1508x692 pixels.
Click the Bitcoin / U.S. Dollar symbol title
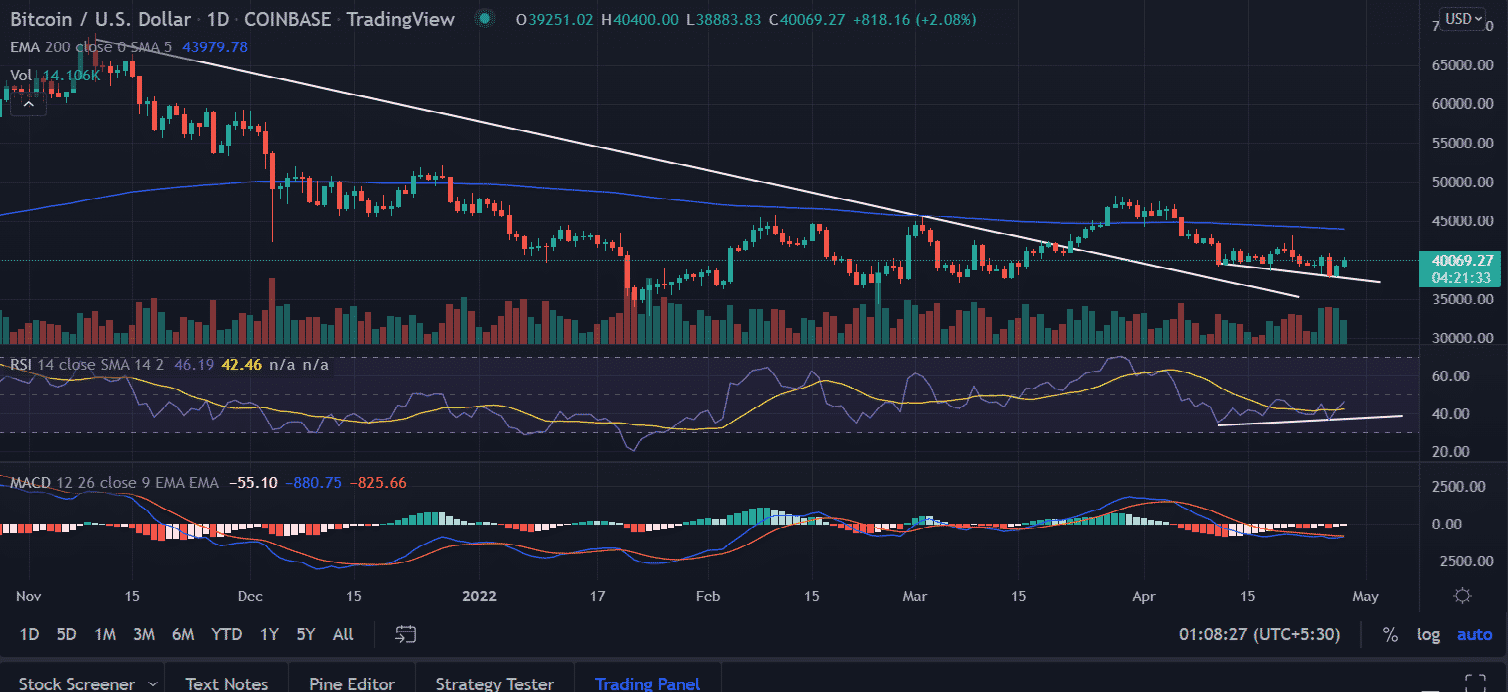coord(98,19)
